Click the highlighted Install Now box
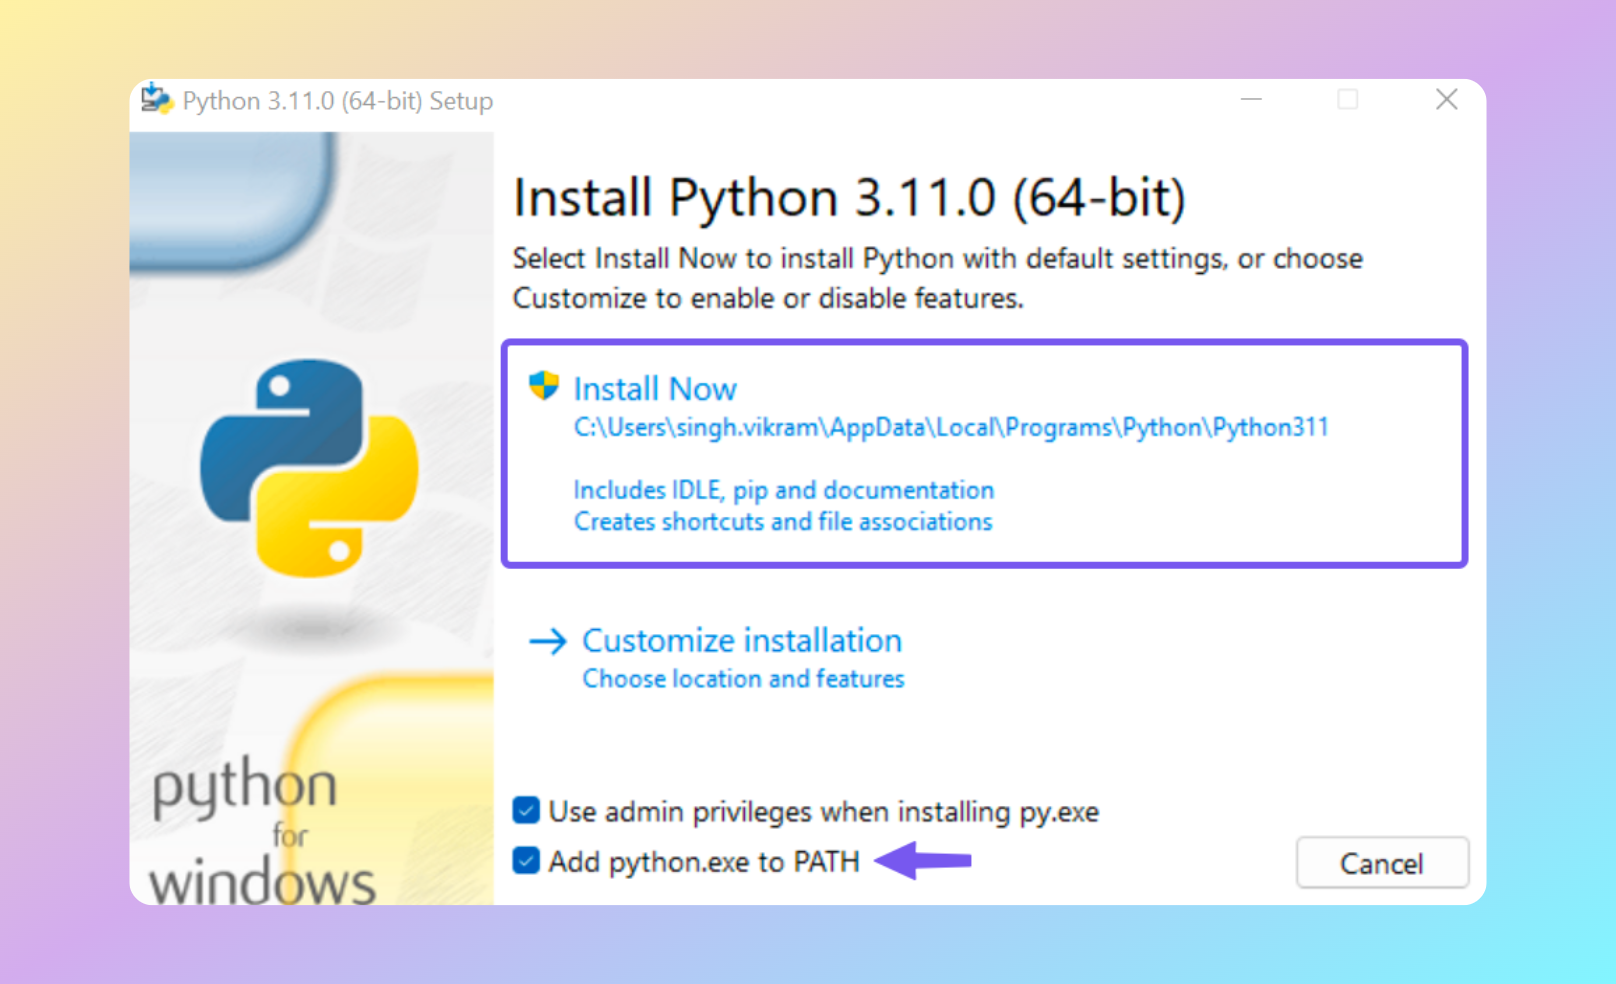The width and height of the screenshot is (1616, 984). [985, 453]
